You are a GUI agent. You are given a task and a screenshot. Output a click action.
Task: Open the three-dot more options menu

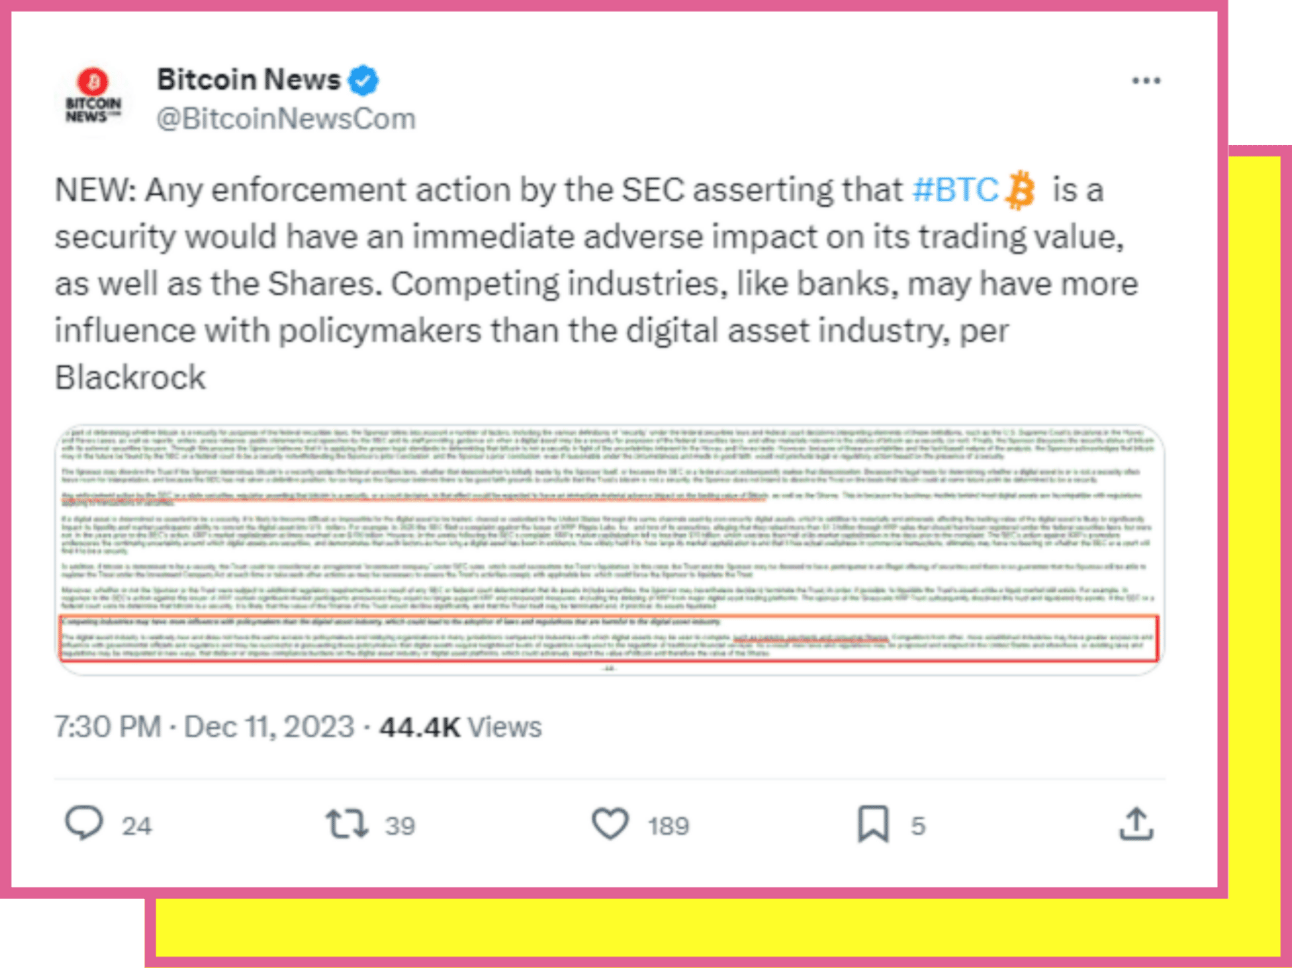(x=1146, y=81)
